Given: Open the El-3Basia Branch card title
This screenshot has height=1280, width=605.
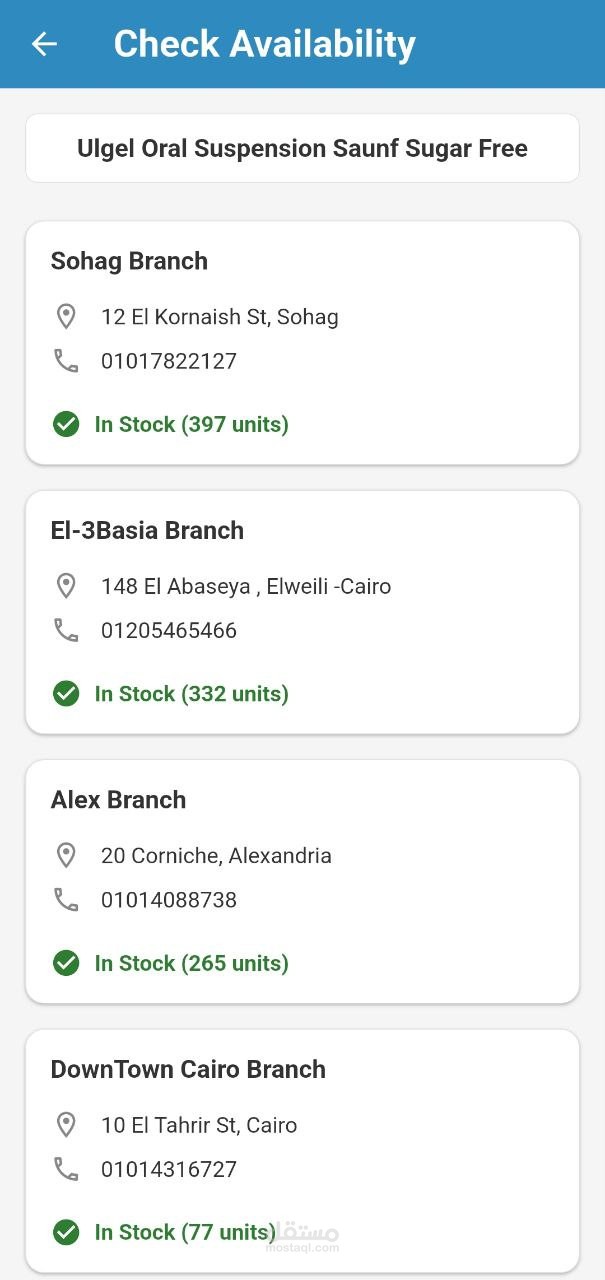Looking at the screenshot, I should tap(147, 530).
